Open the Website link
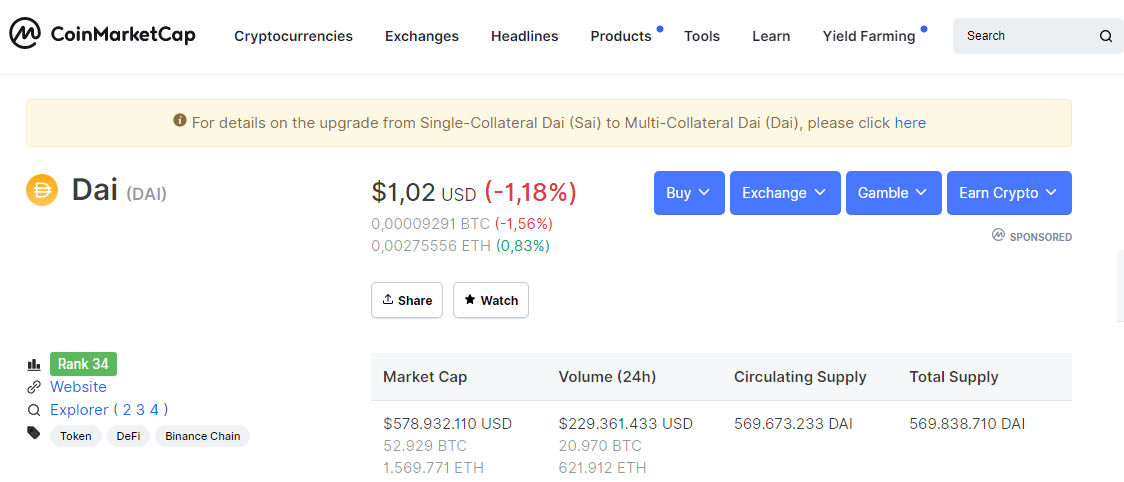This screenshot has width=1124, height=482. (x=78, y=387)
